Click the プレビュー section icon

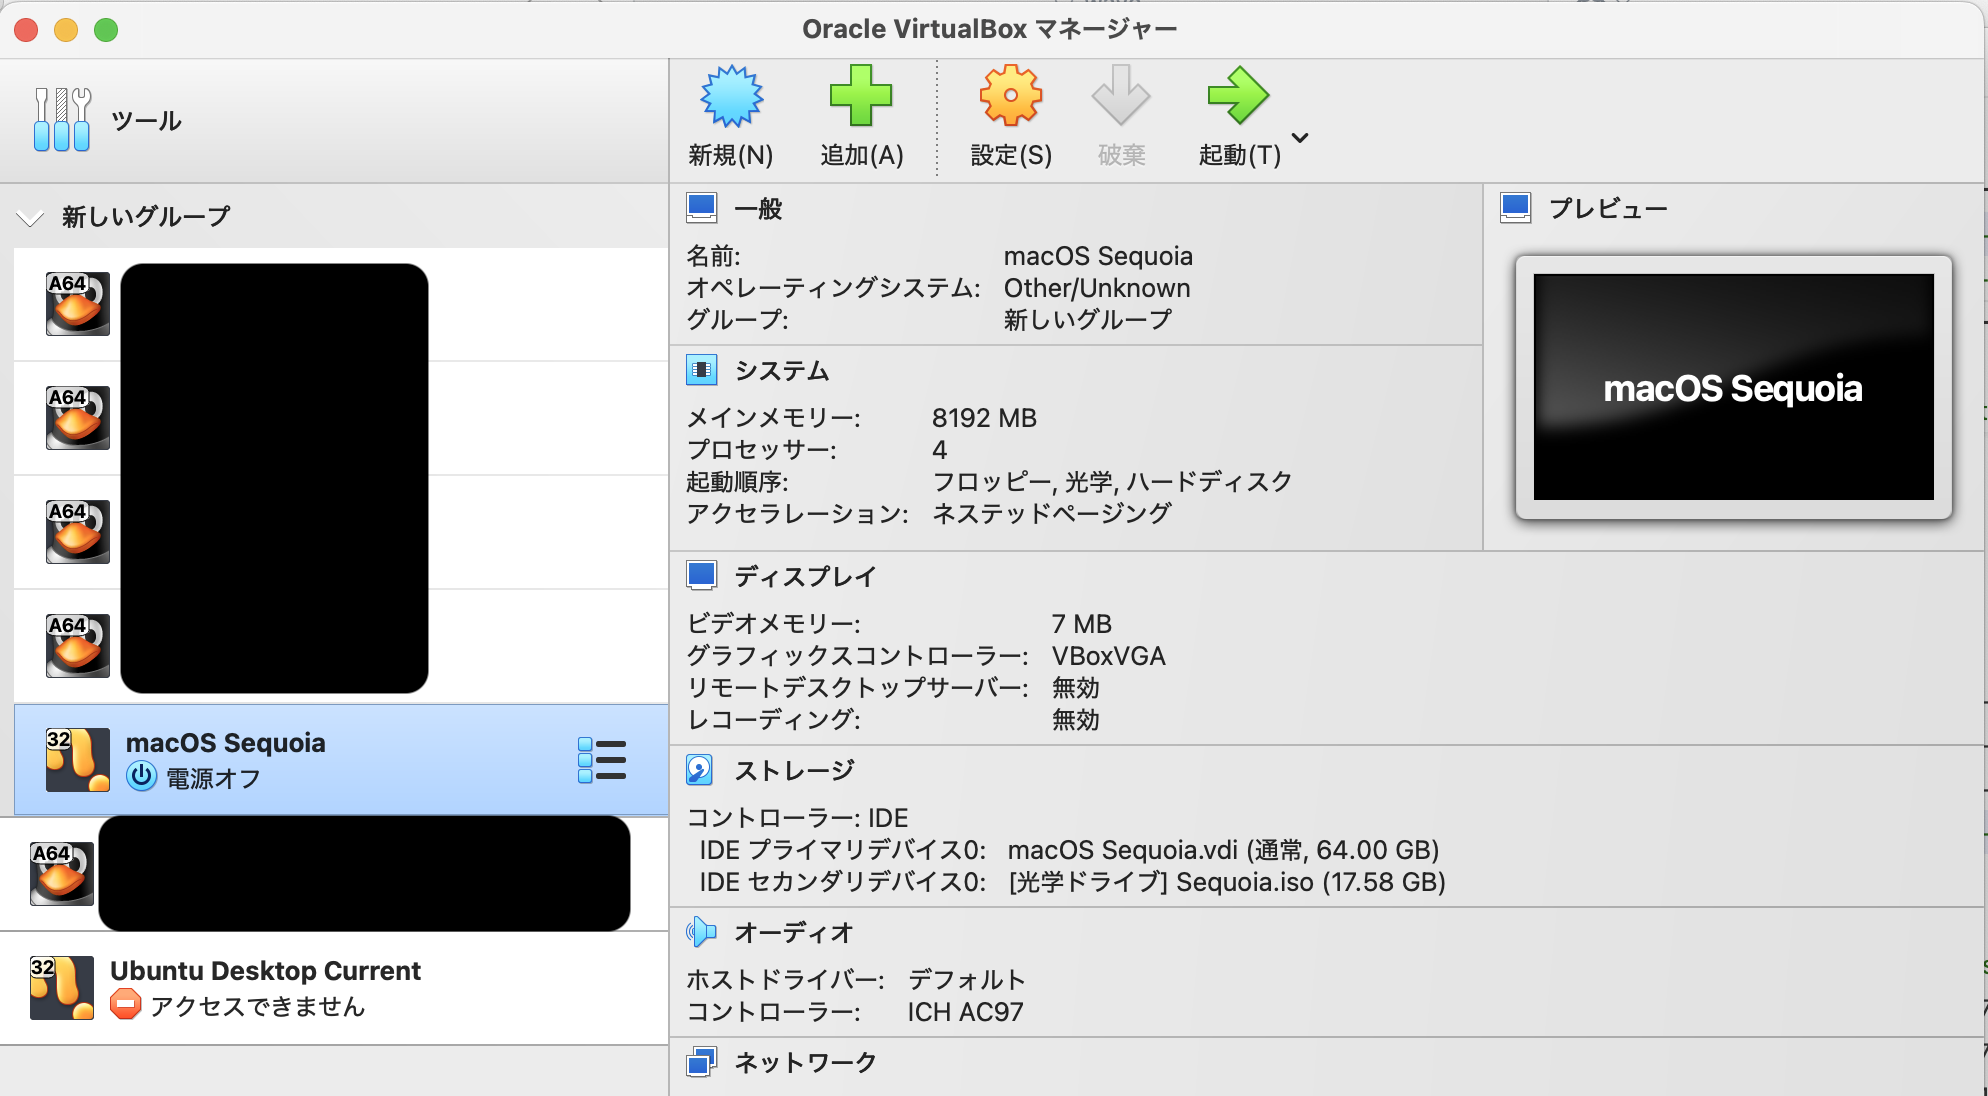pos(1516,208)
